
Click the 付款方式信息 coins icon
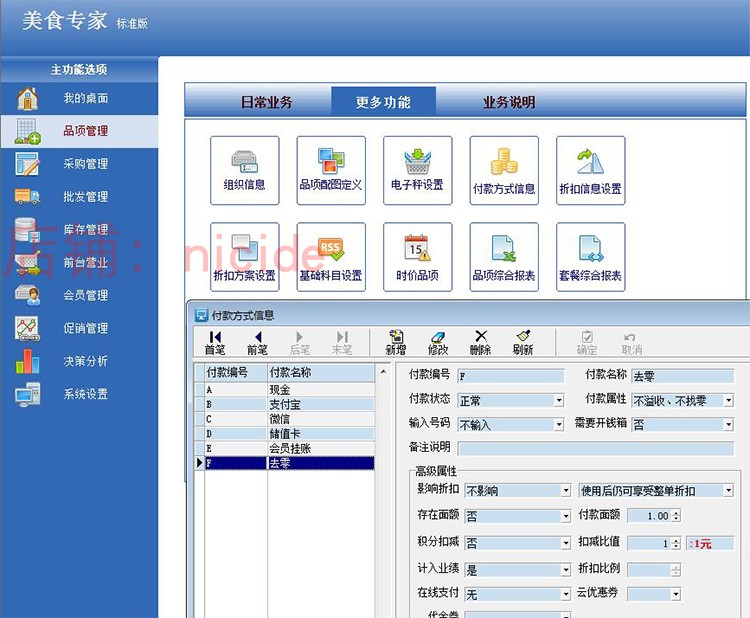point(504,170)
